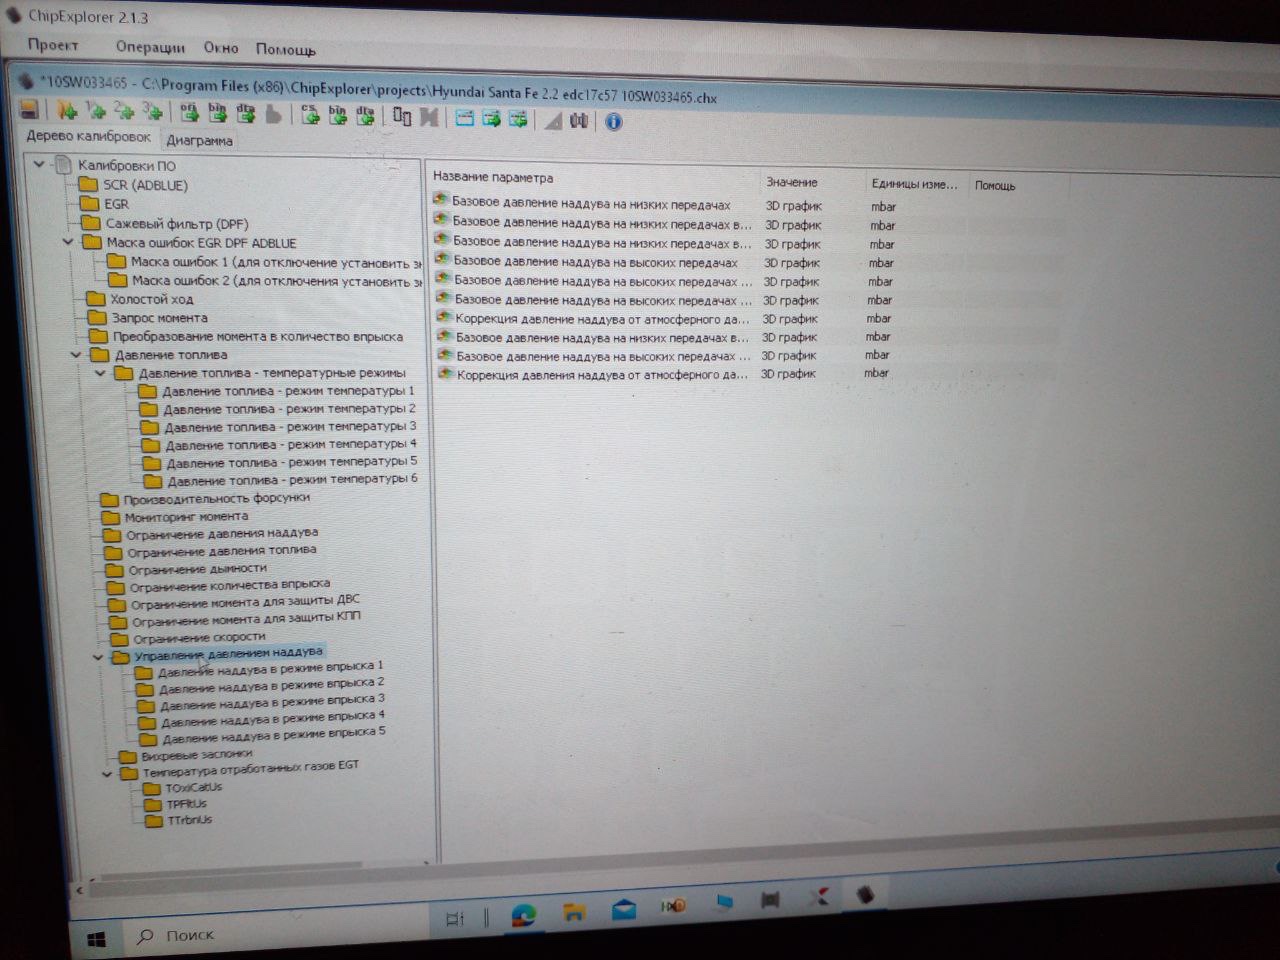This screenshot has height=960, width=1280.
Task: Open first 'Базовое давление наддува на низких передачах' map
Action: [x=590, y=204]
